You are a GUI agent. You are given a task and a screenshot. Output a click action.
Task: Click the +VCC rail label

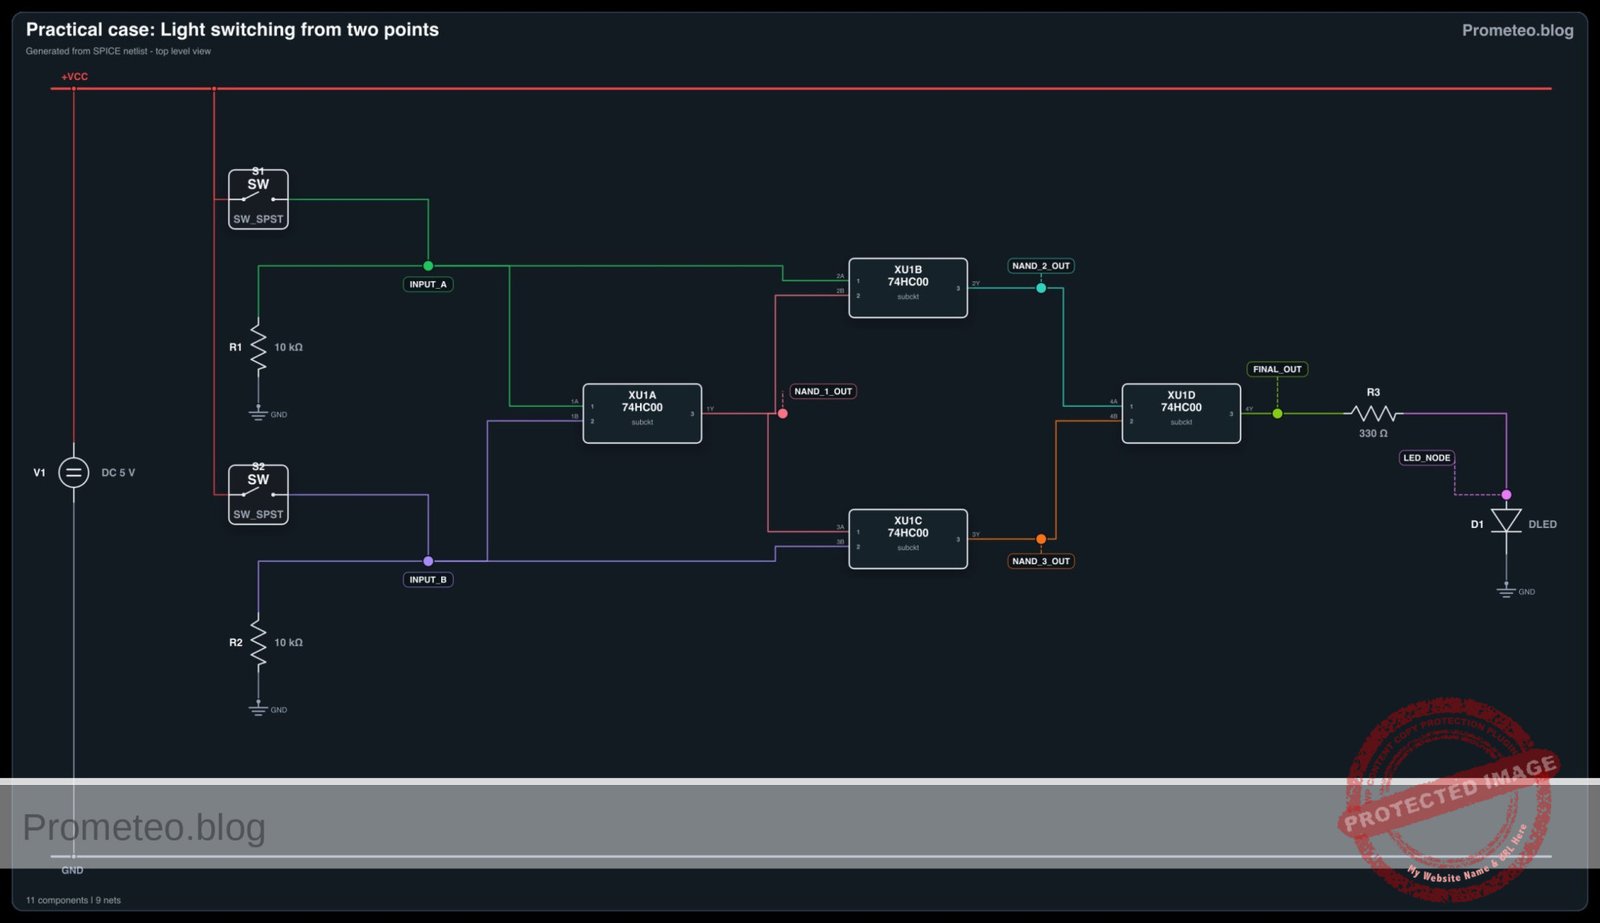74,77
